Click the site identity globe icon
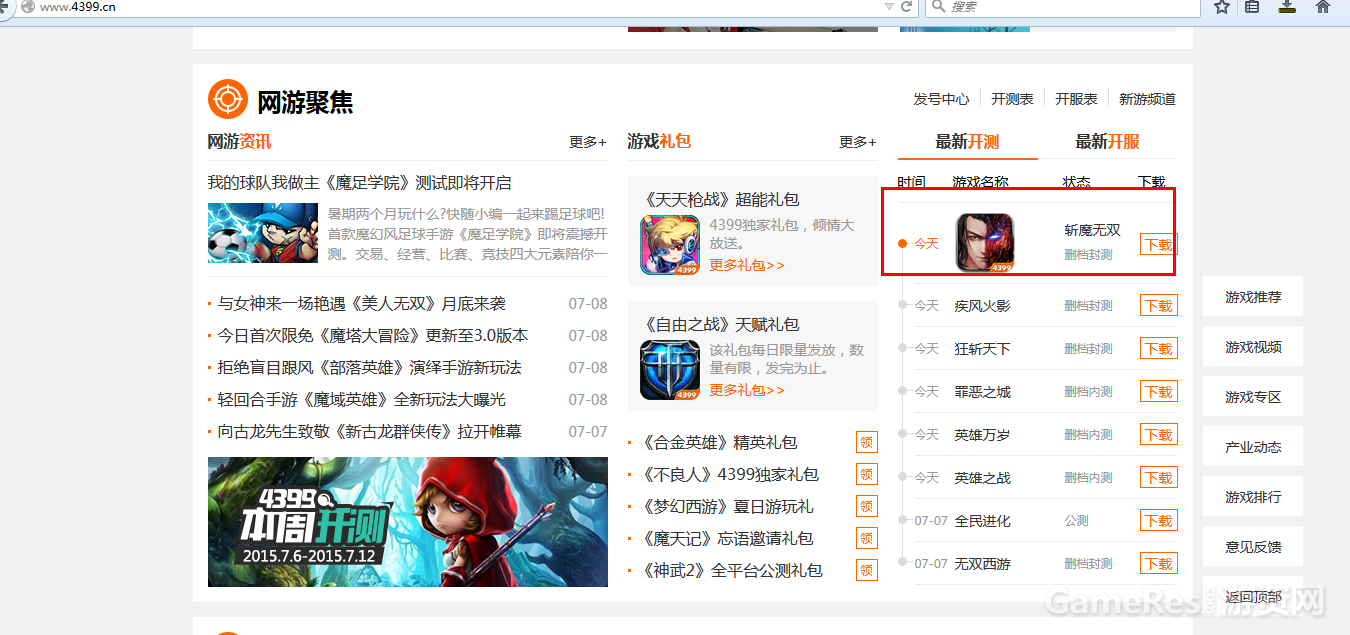The image size is (1350, 635). pos(27,7)
